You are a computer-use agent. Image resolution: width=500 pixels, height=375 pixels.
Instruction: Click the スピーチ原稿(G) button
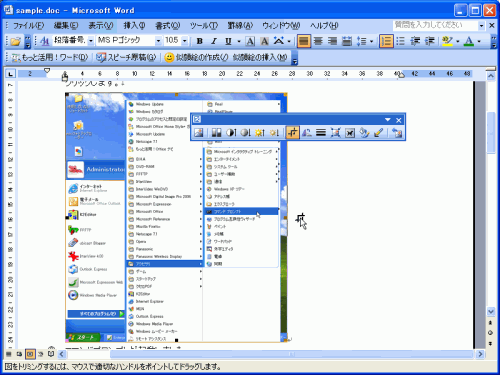[x=126, y=57]
